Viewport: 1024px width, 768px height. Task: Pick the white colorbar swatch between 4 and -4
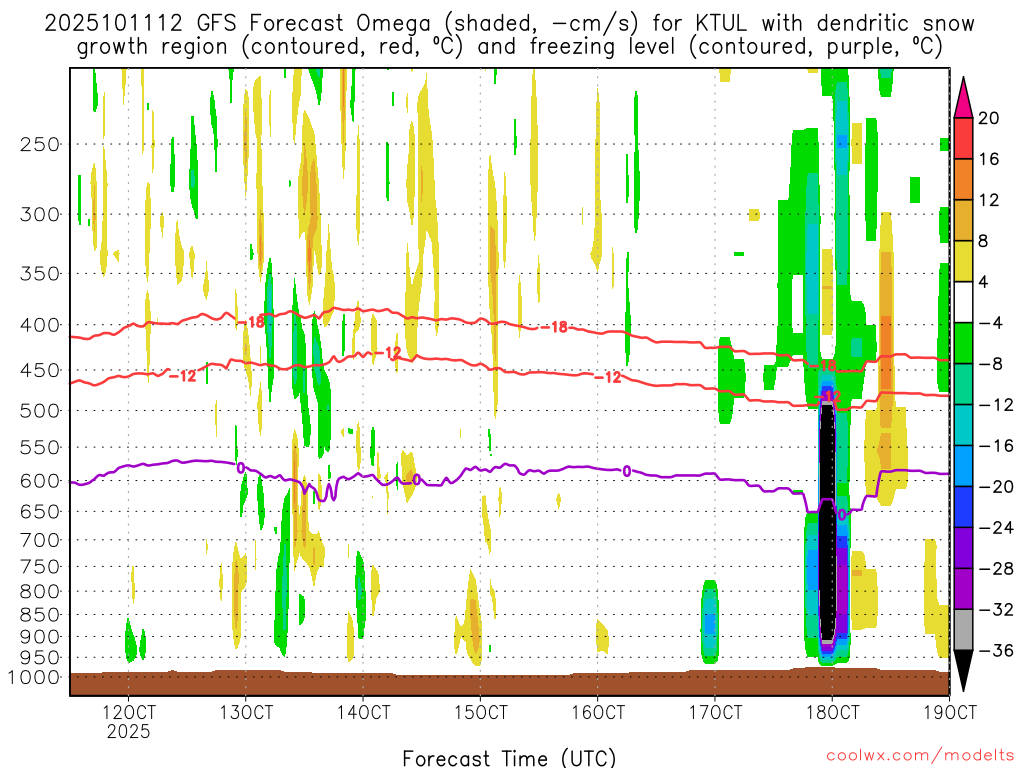click(x=964, y=302)
